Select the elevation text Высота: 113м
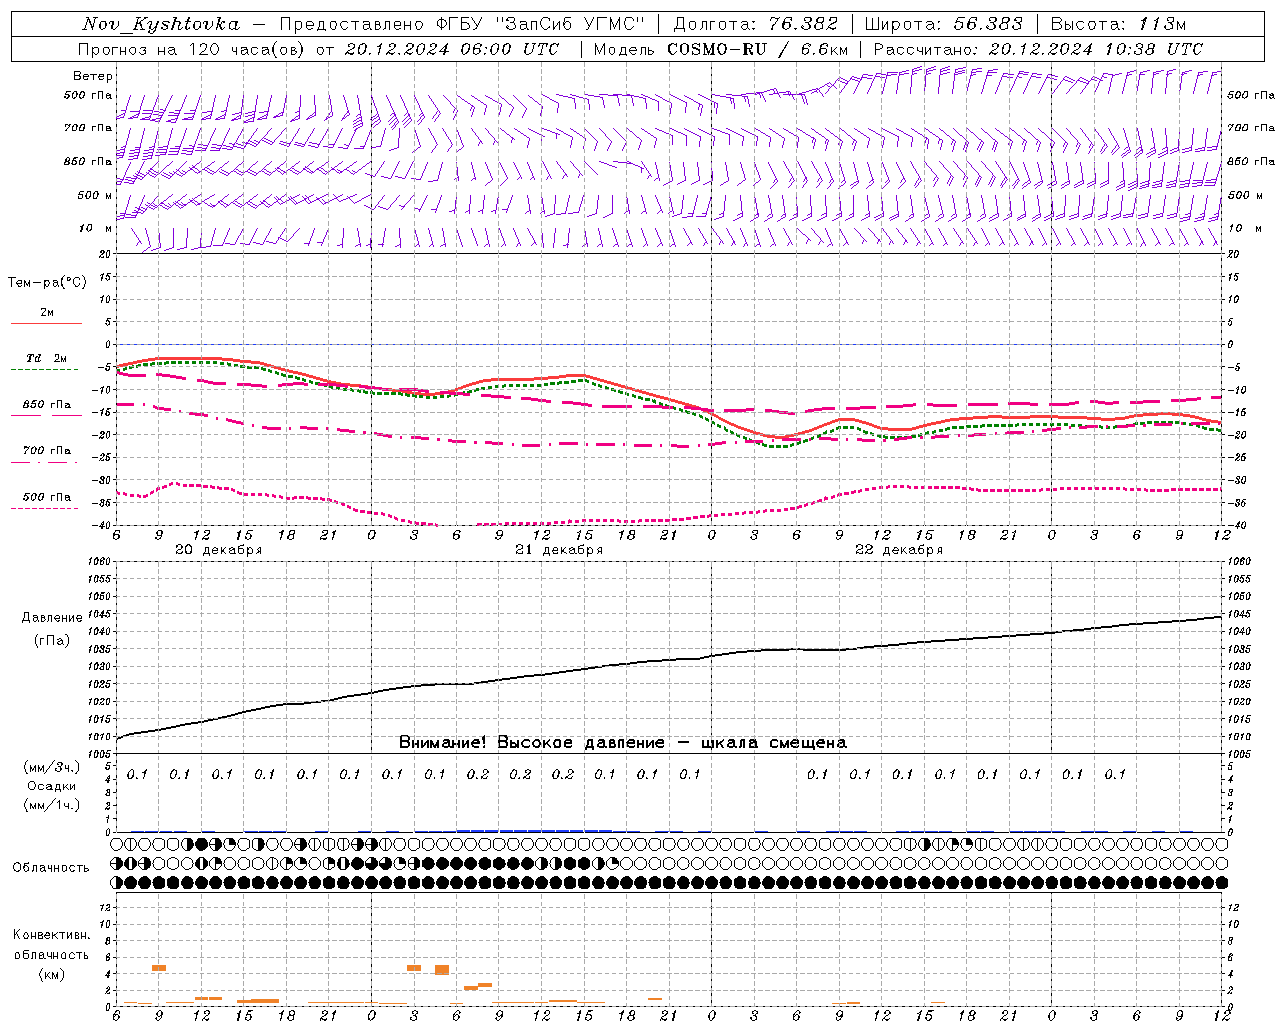 1118,24
